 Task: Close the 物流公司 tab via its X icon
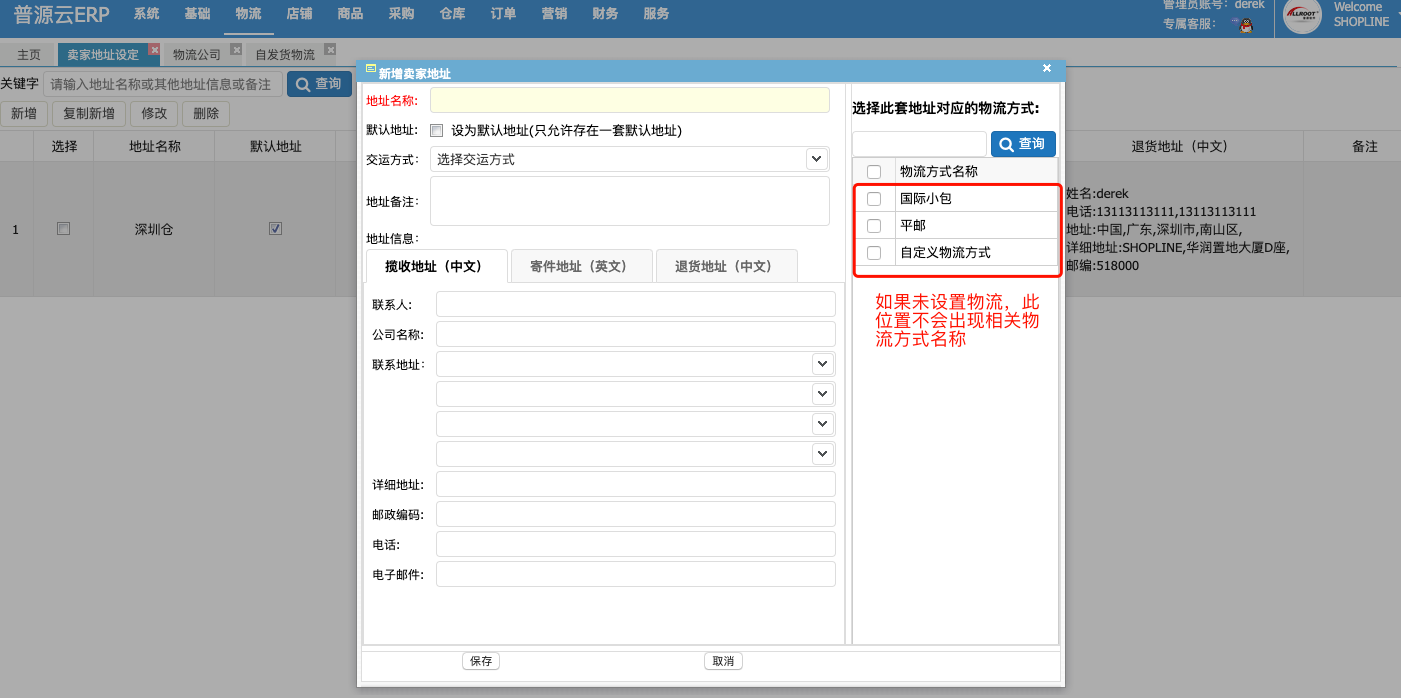236,49
